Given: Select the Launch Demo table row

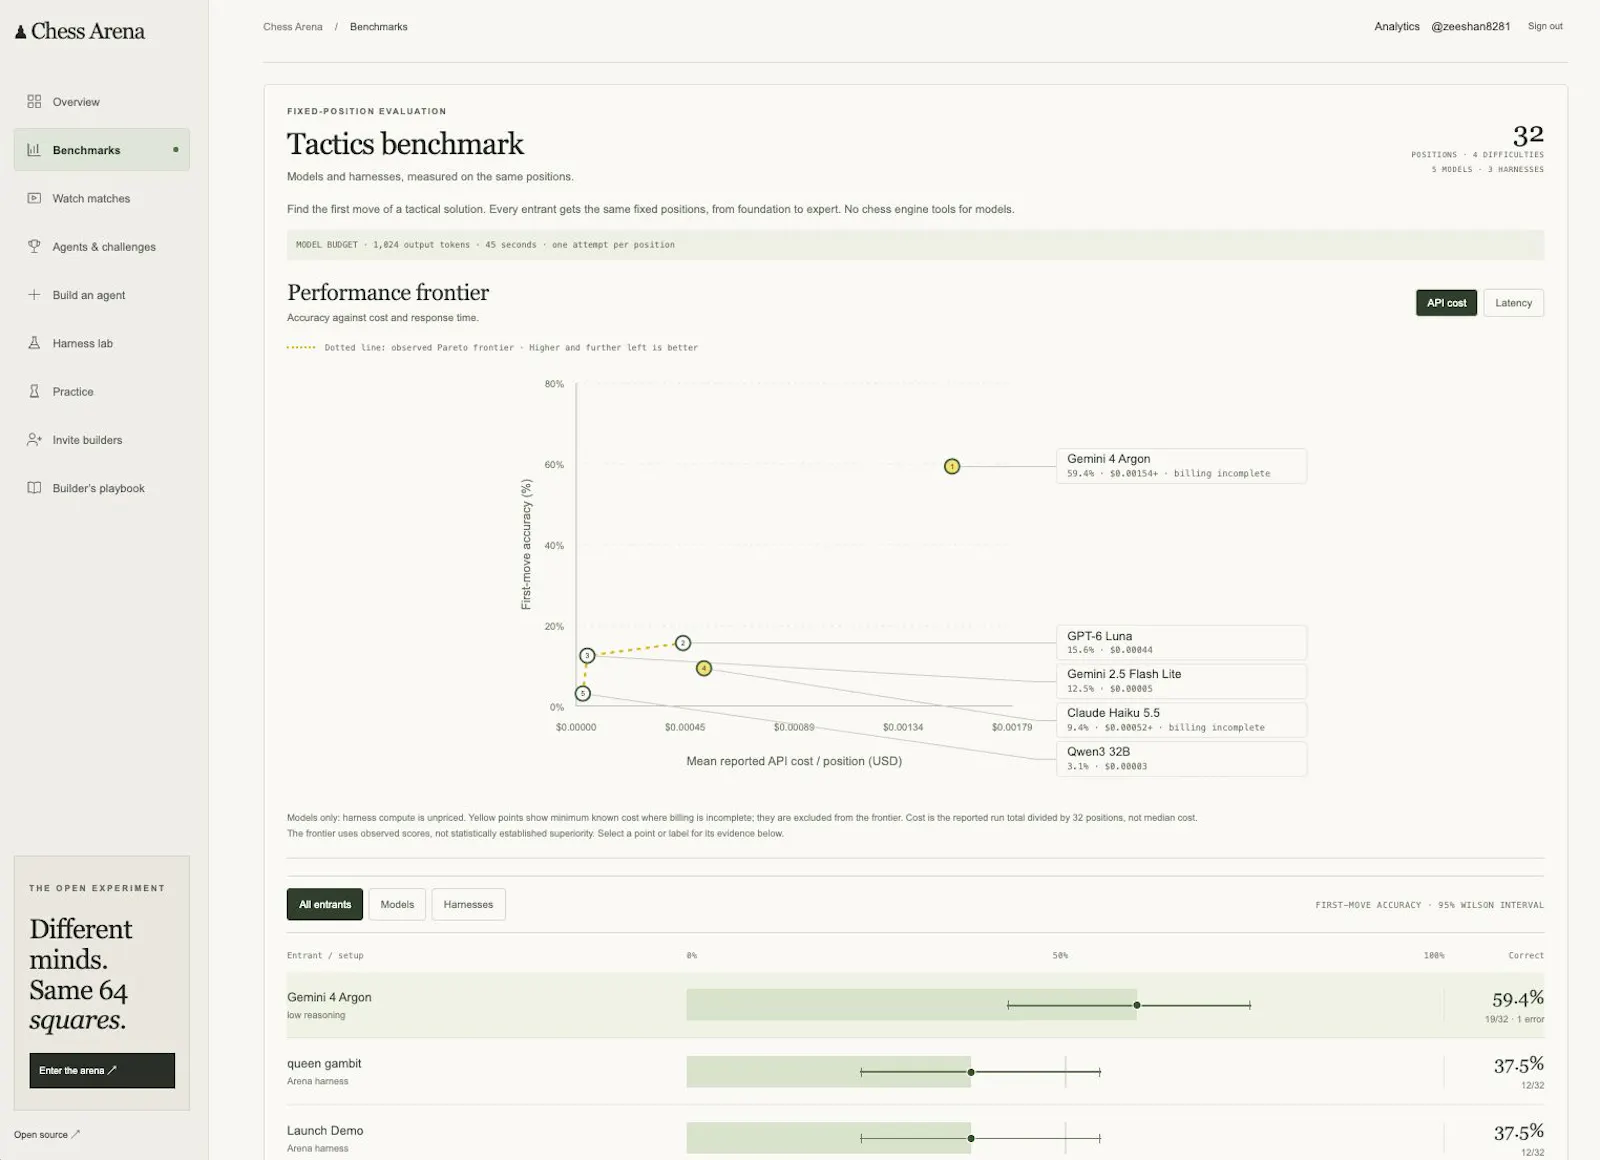Looking at the screenshot, I should 915,1138.
